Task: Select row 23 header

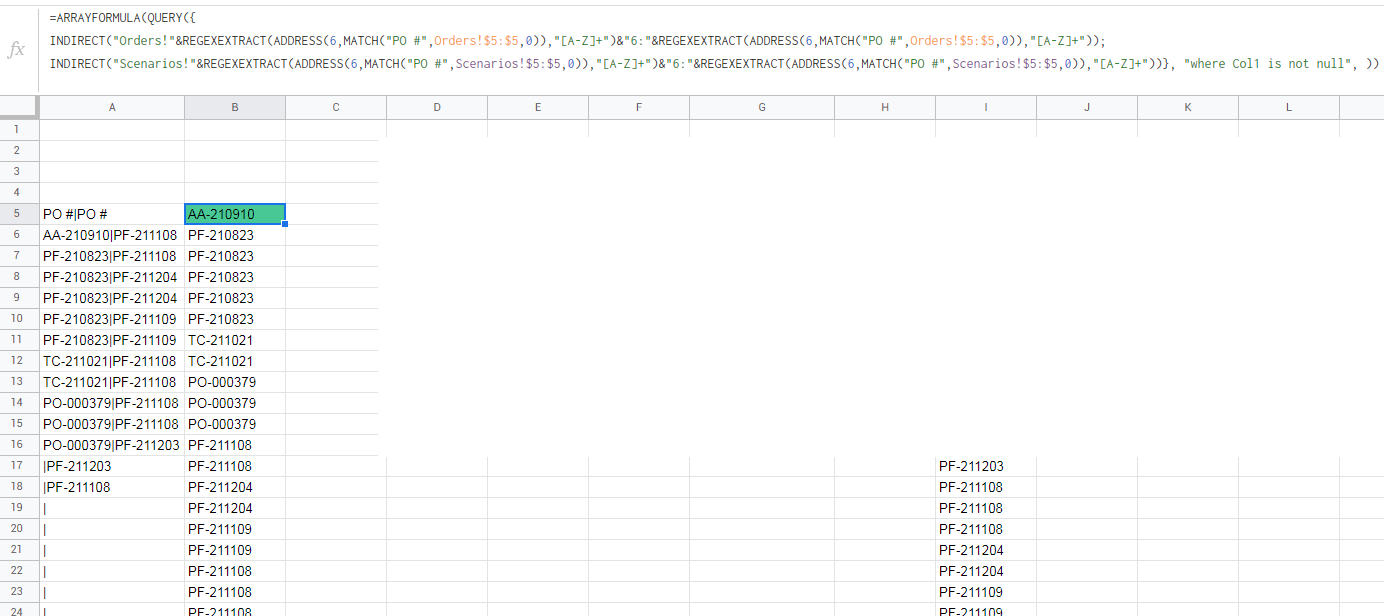Action: [x=19, y=592]
